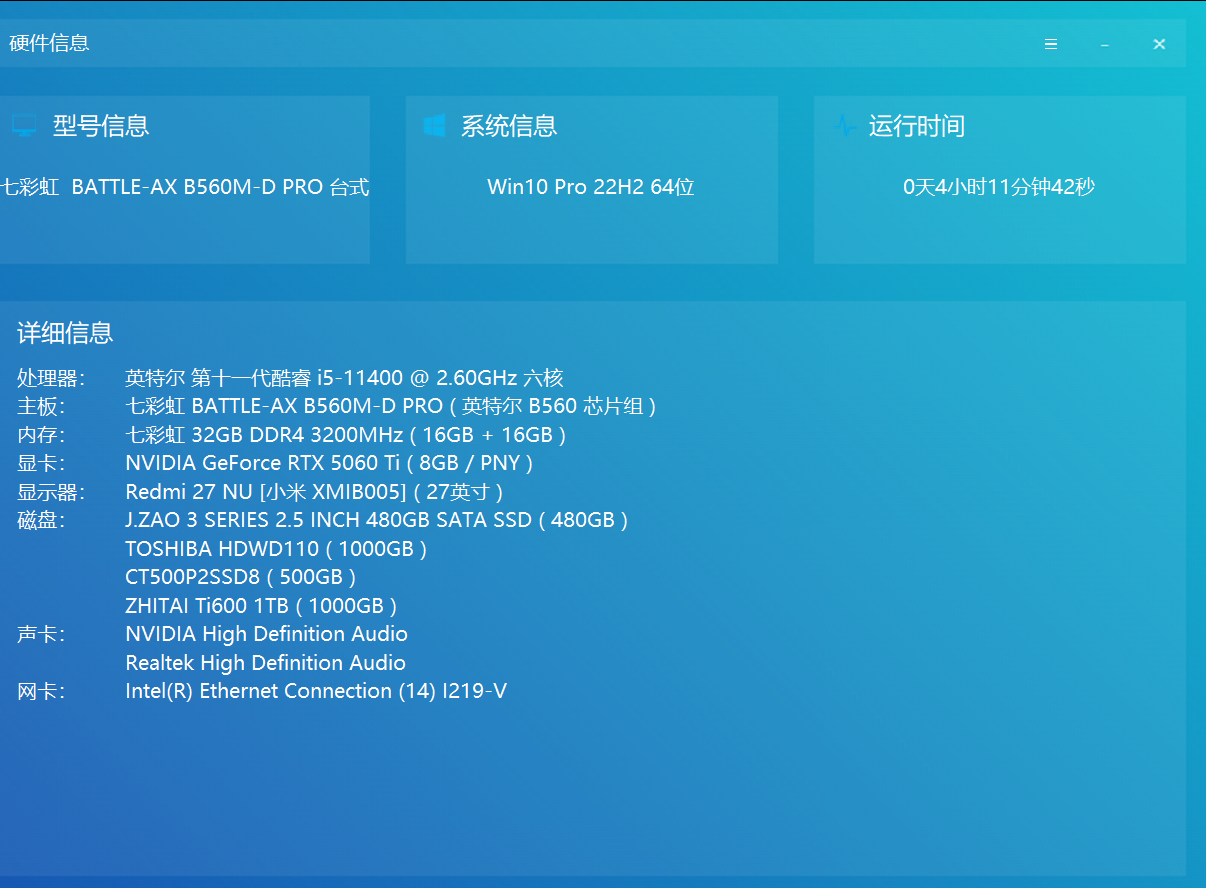Click the uptime value 0天4小时11分钟42秒

tap(999, 187)
